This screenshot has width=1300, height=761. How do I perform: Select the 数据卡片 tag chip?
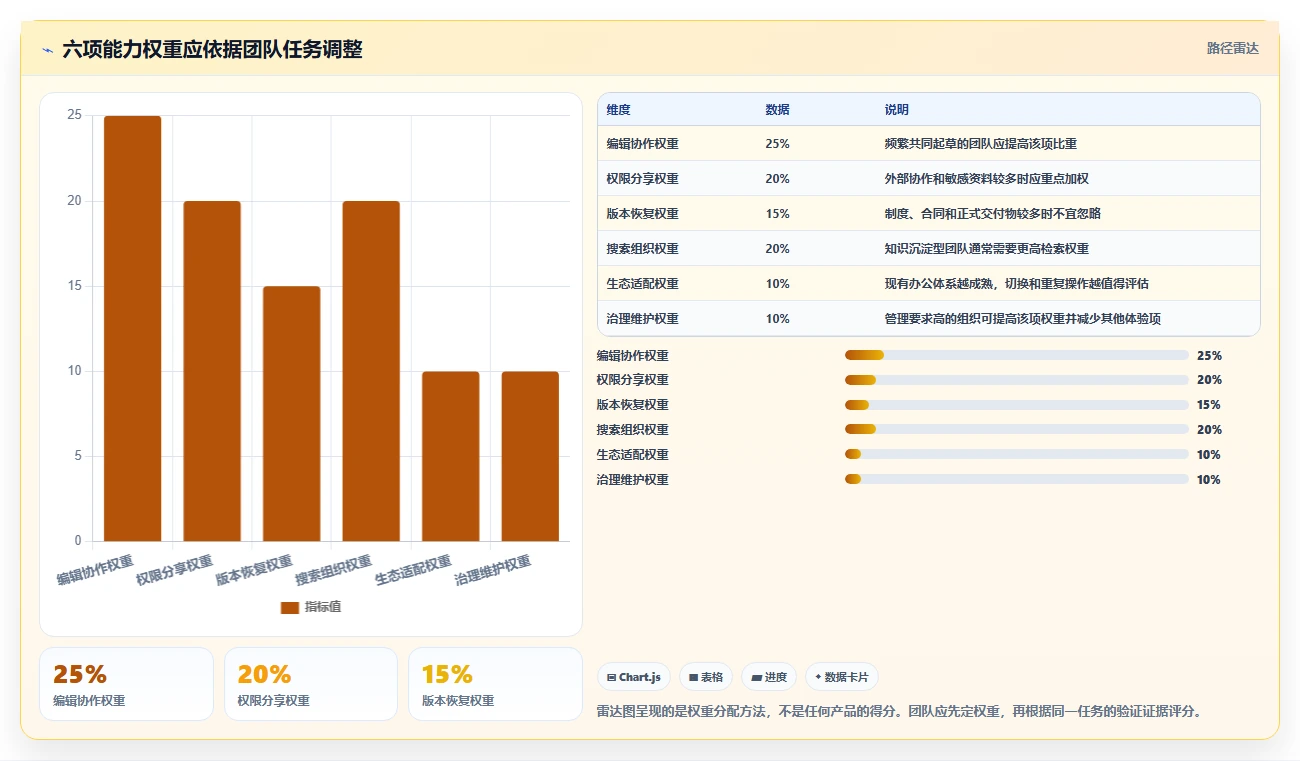pos(842,677)
